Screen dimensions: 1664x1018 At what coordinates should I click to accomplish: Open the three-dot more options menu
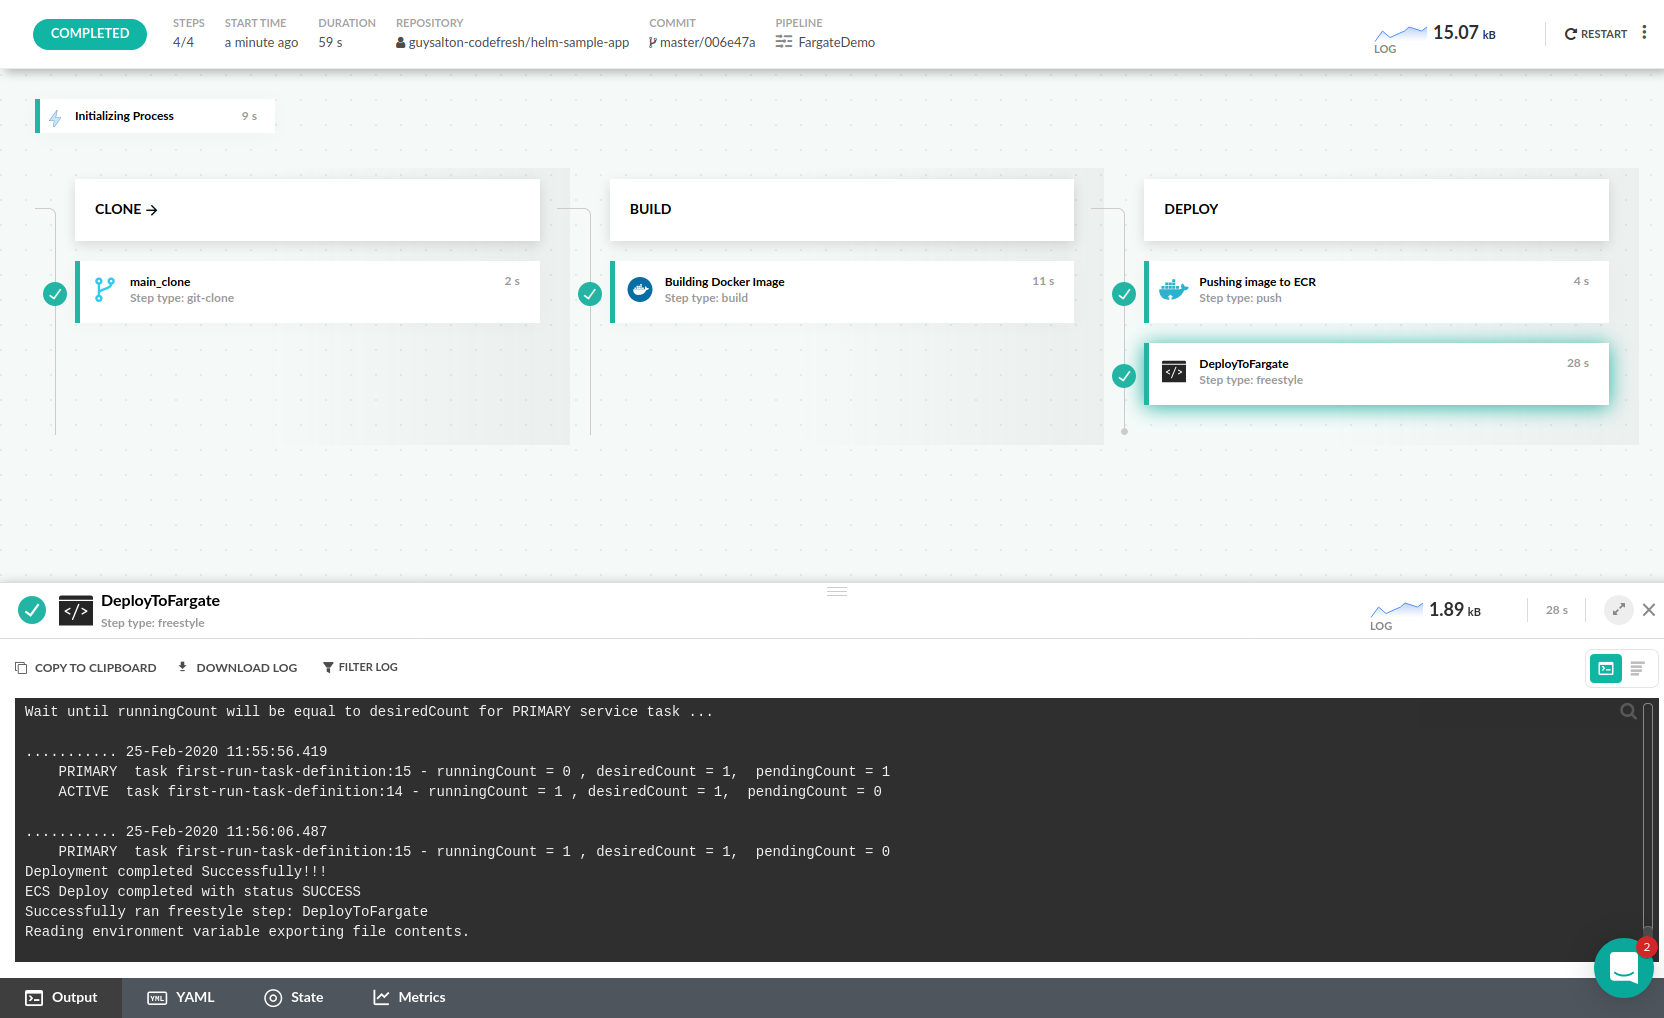[1644, 33]
